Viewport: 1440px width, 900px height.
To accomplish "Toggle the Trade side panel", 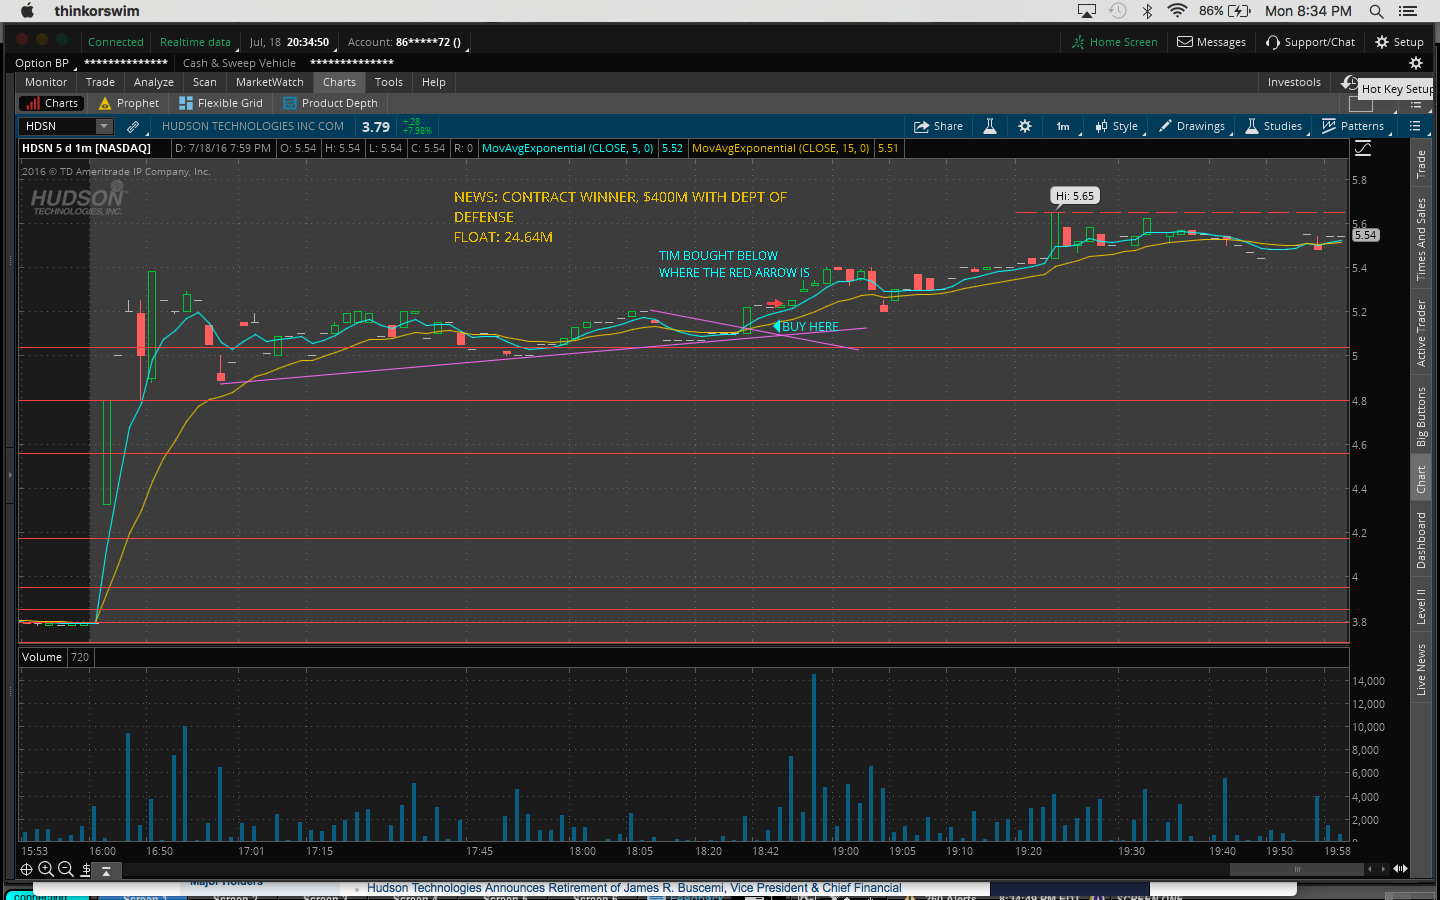I will click(1421, 164).
